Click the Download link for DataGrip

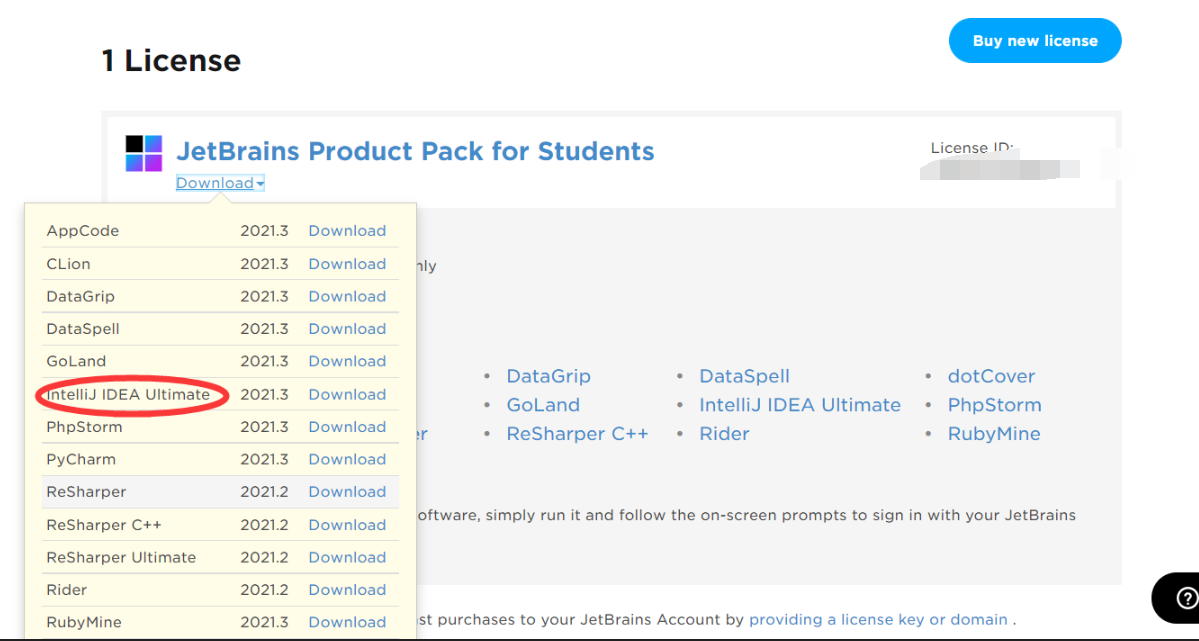coord(347,296)
